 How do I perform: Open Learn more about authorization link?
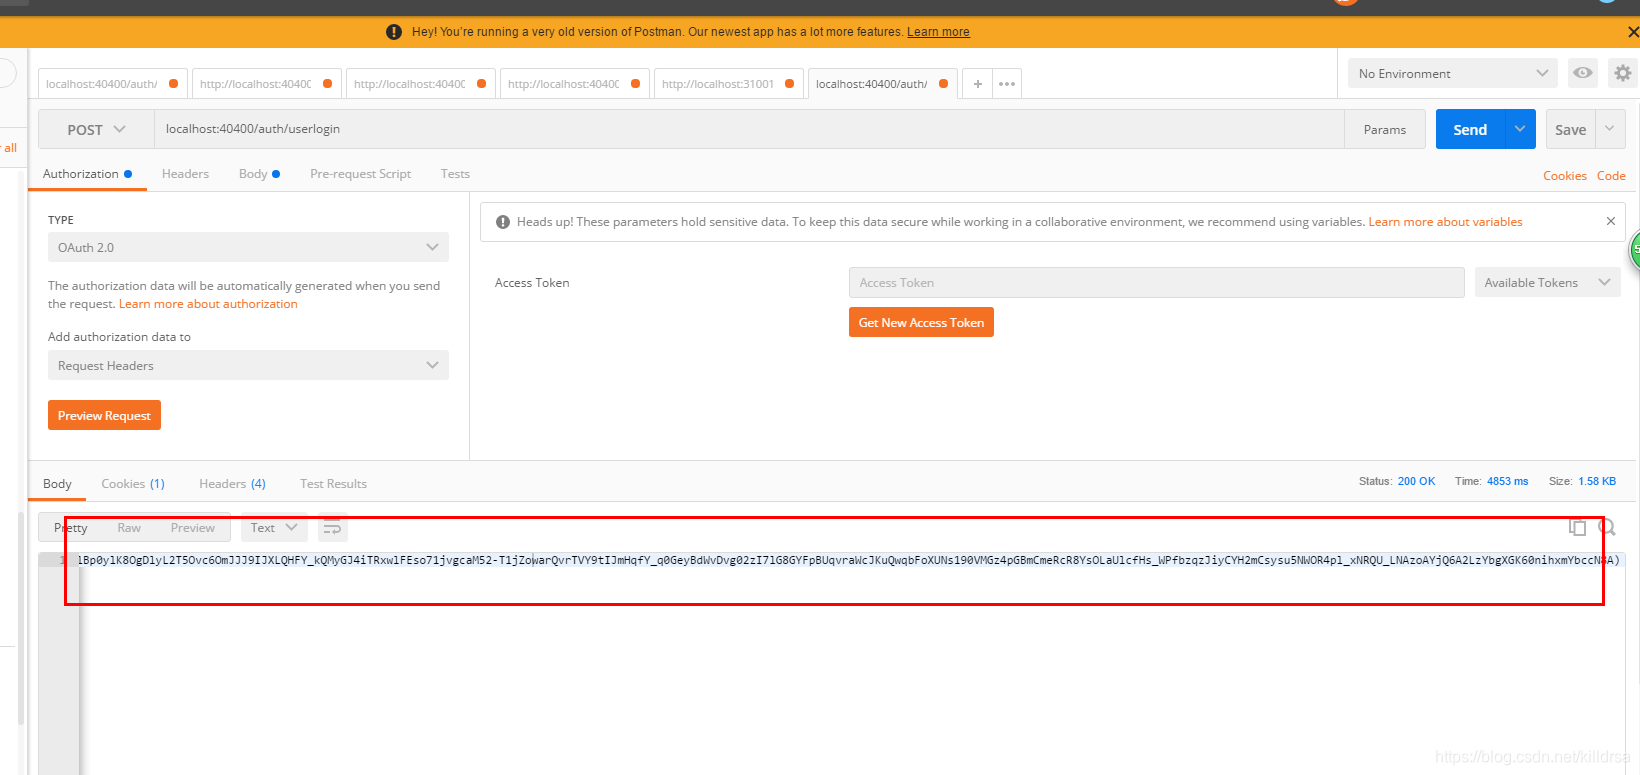point(208,304)
